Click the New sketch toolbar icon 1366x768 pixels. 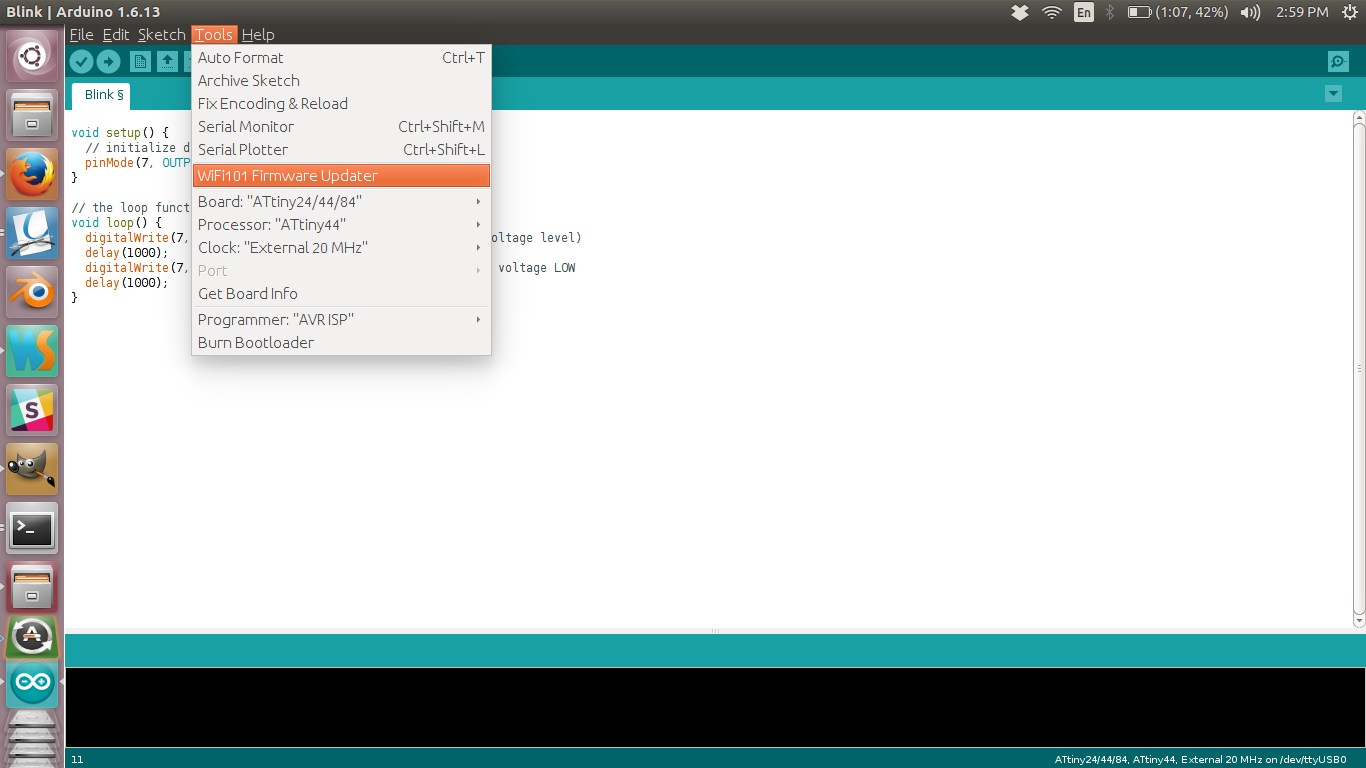[141, 62]
